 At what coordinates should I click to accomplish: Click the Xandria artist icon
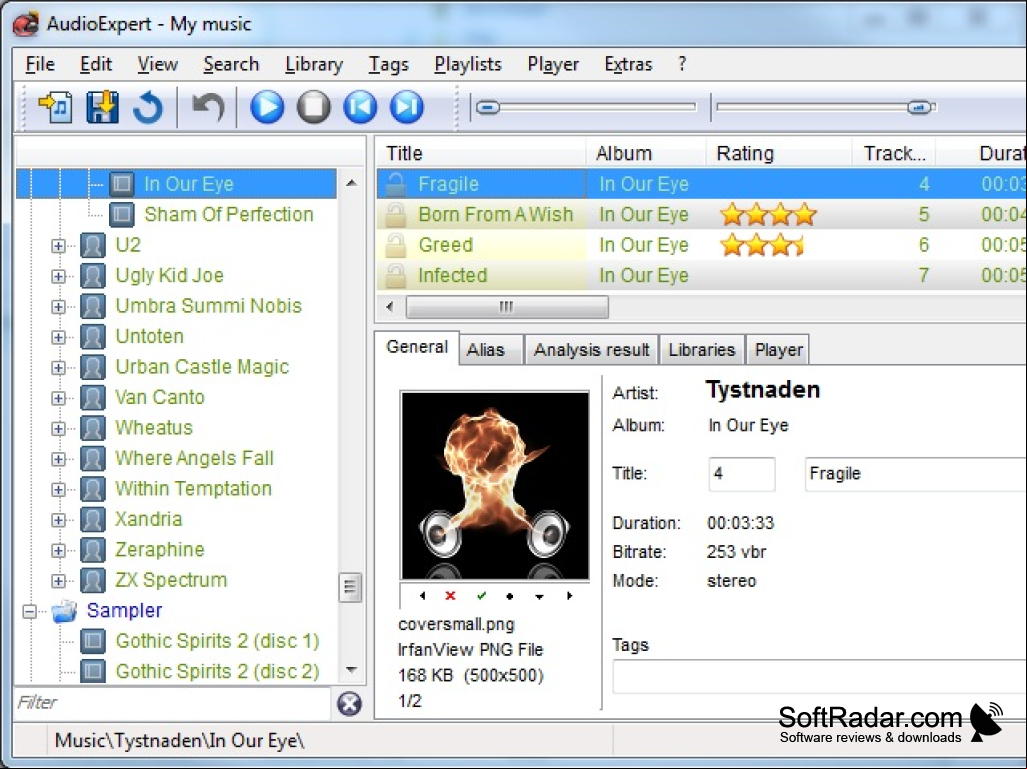(93, 519)
